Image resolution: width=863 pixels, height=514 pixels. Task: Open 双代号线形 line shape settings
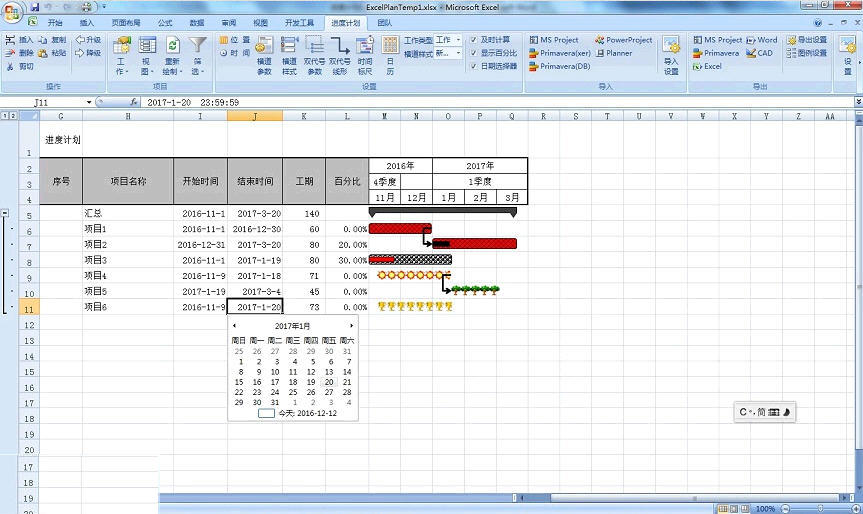340,56
